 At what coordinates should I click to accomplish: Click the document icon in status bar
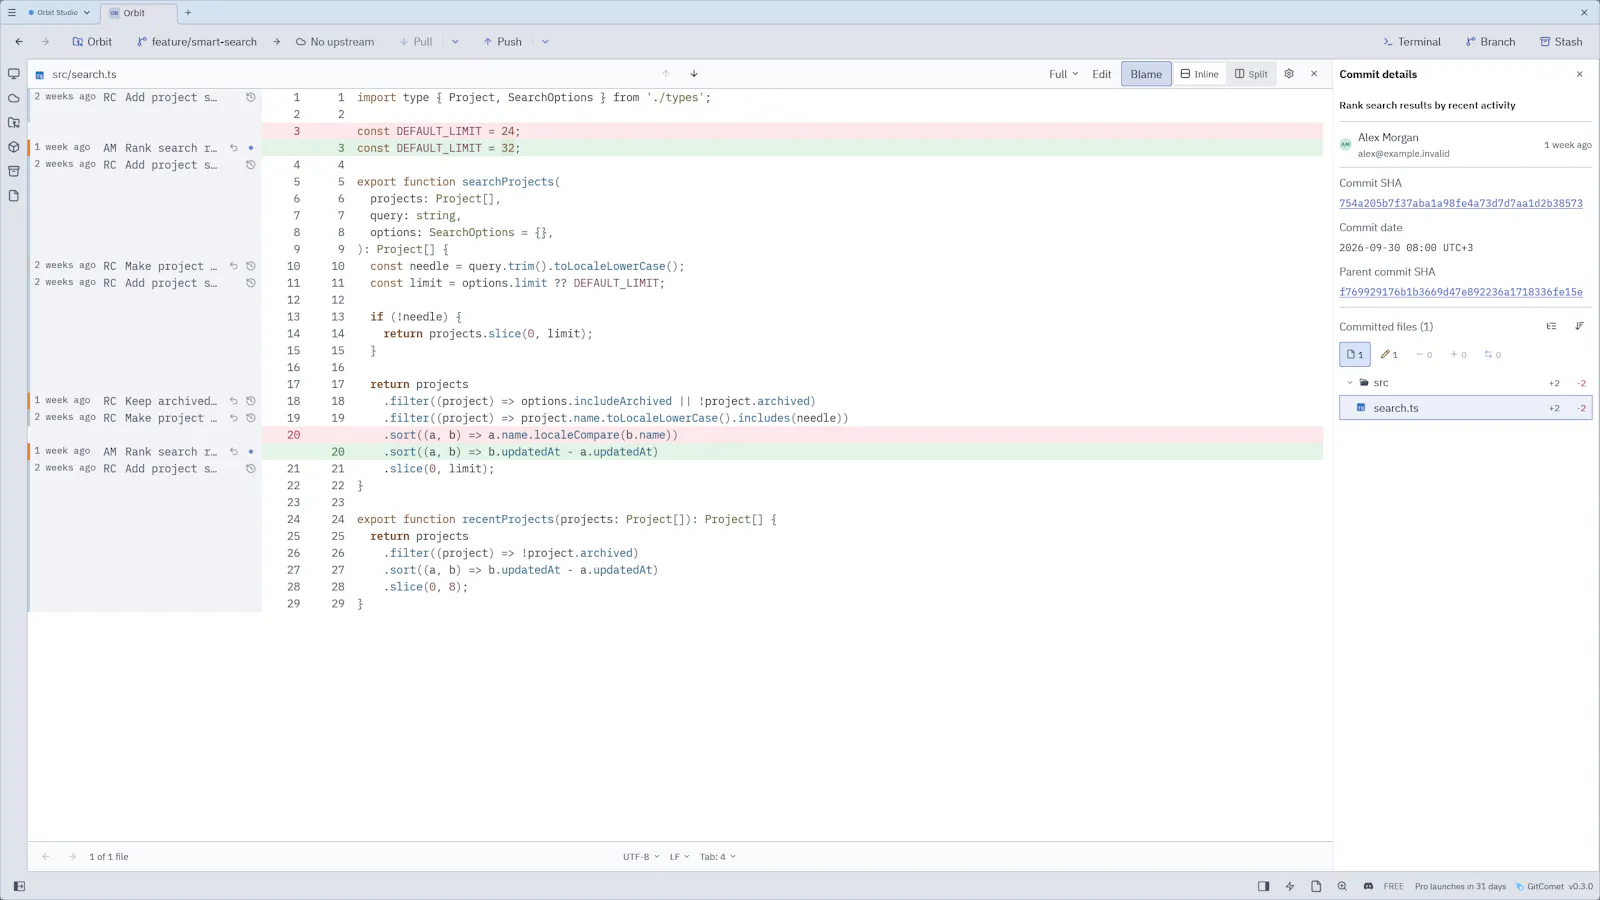tap(1316, 886)
